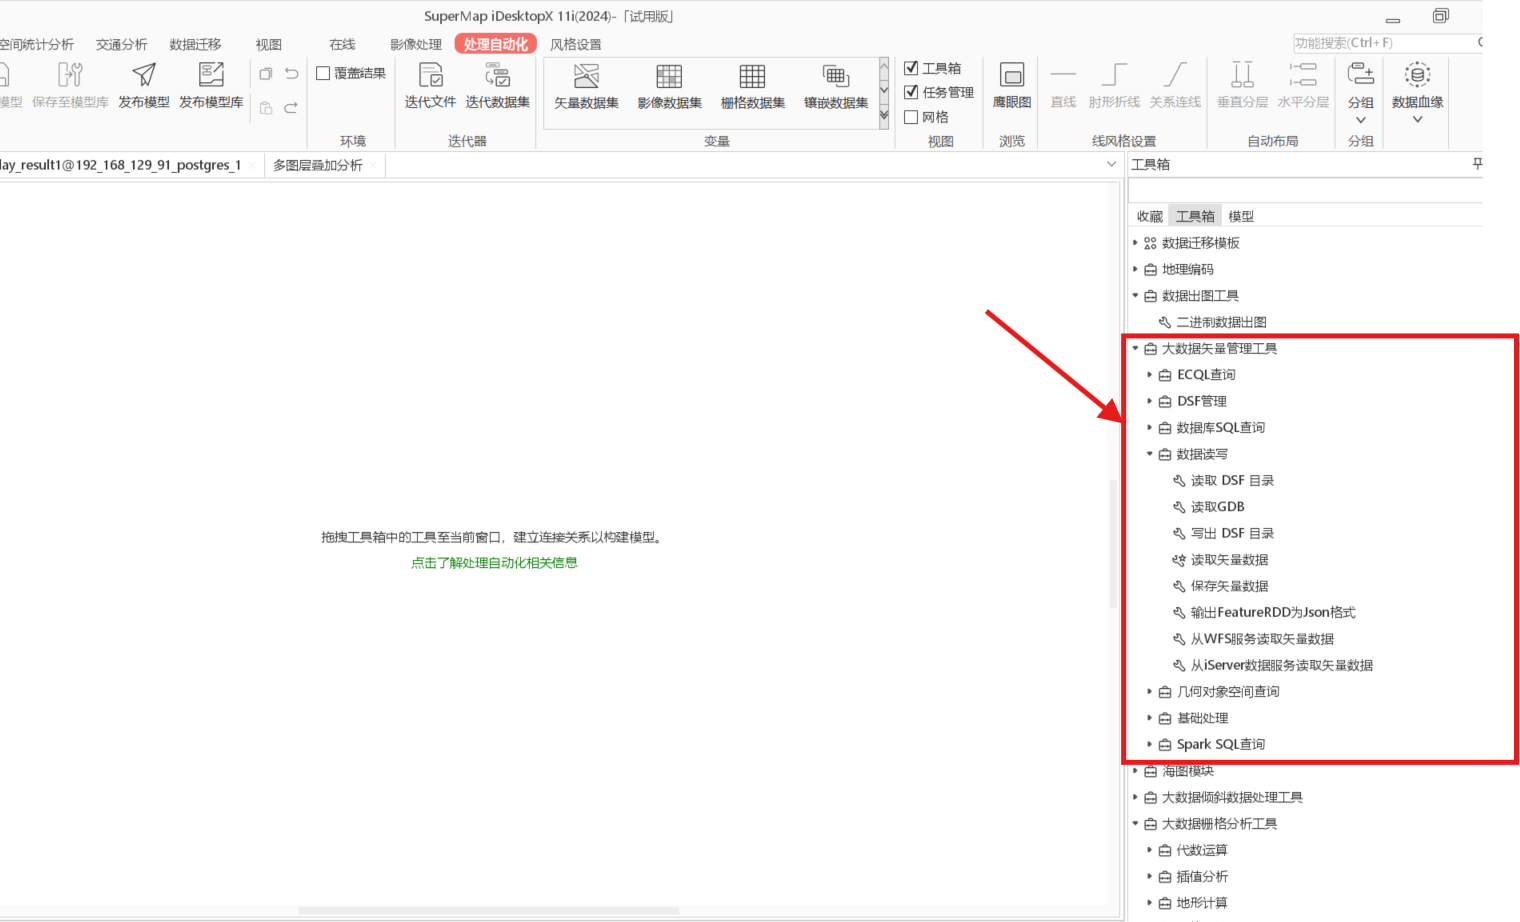The height and width of the screenshot is (922, 1520).
Task: Expand the Spark SQL查询 node
Action: pyautogui.click(x=1150, y=745)
